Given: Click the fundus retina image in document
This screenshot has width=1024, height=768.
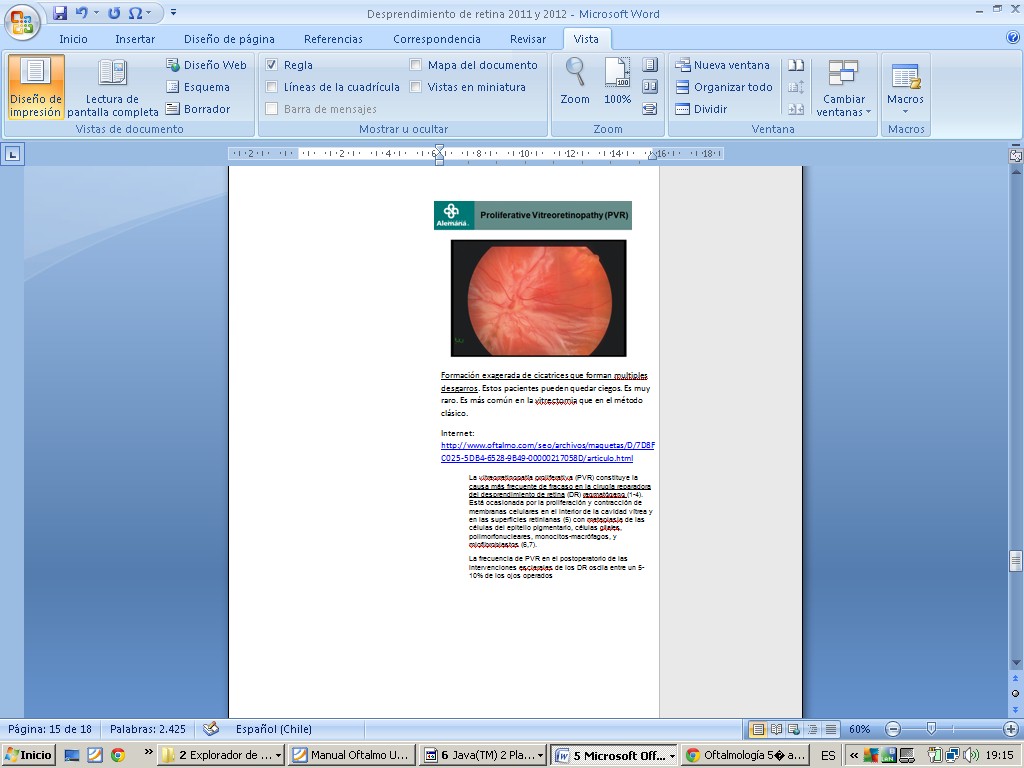Looking at the screenshot, I should 538,297.
